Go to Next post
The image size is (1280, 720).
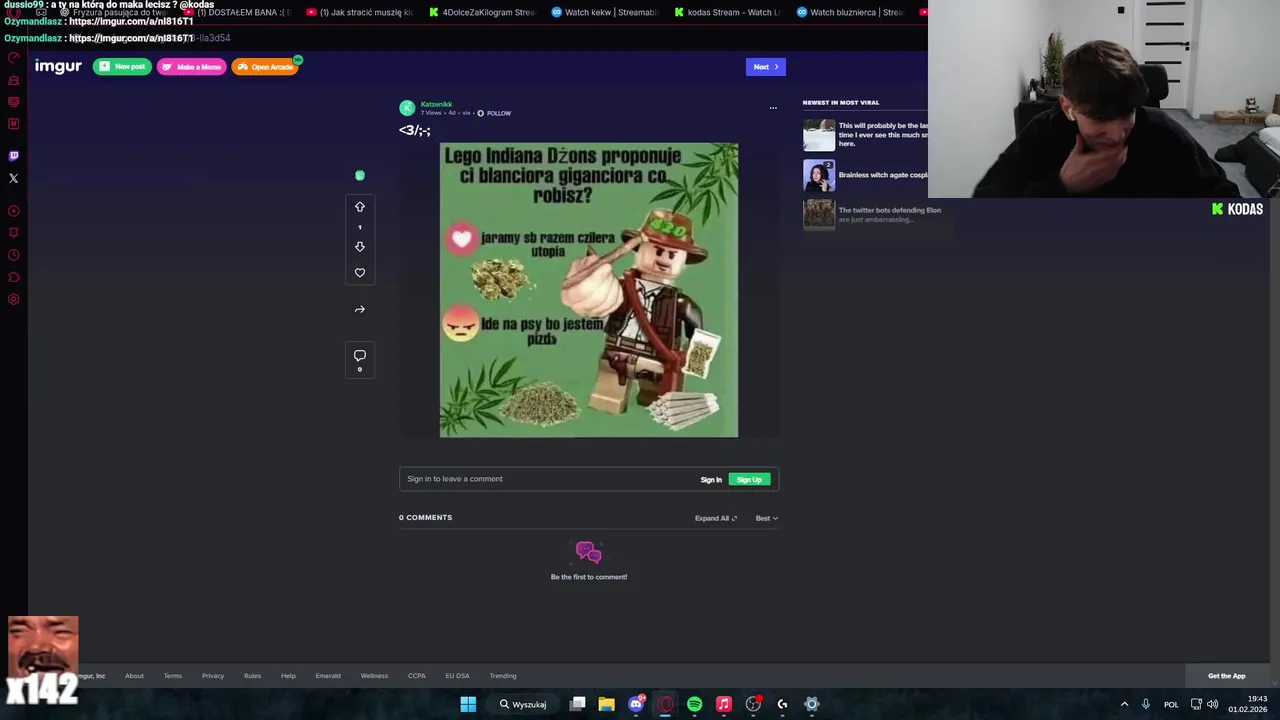coord(766,67)
